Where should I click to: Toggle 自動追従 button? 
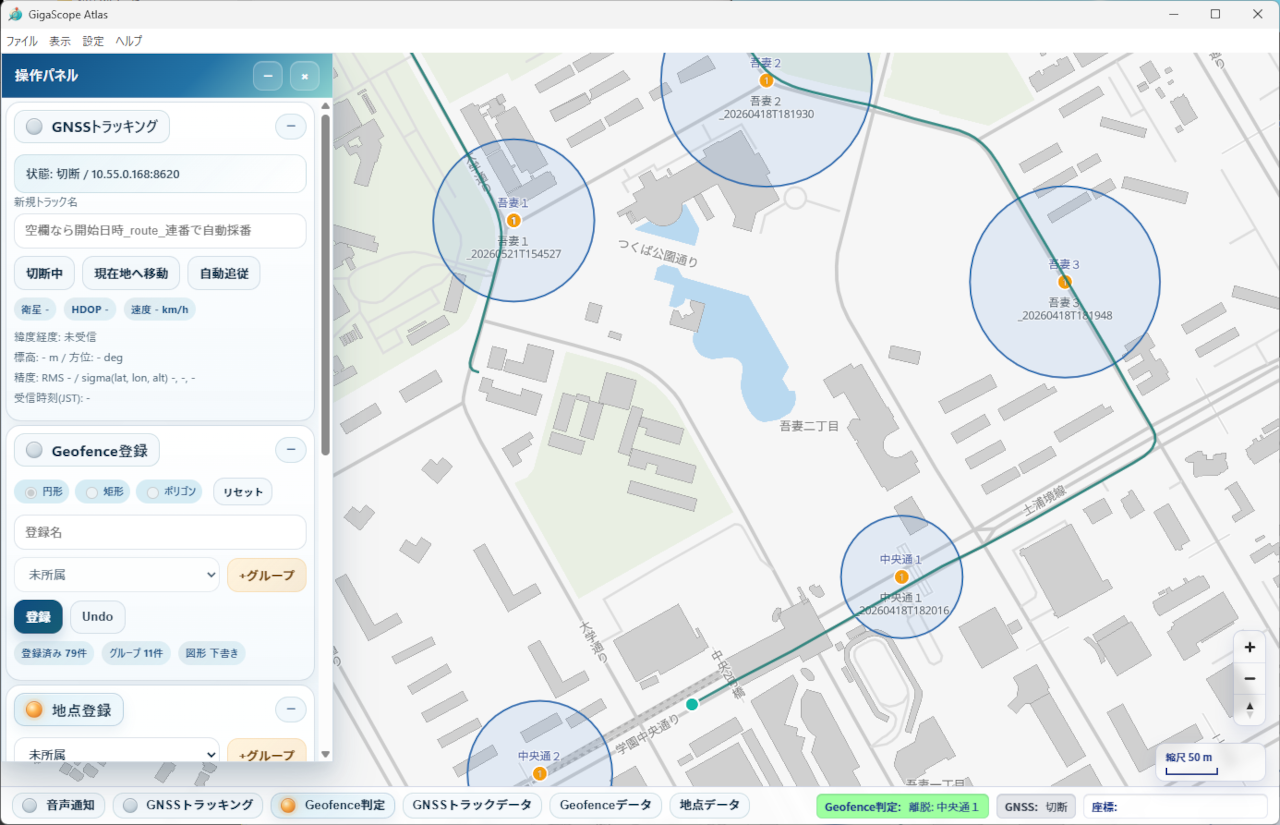click(x=224, y=273)
